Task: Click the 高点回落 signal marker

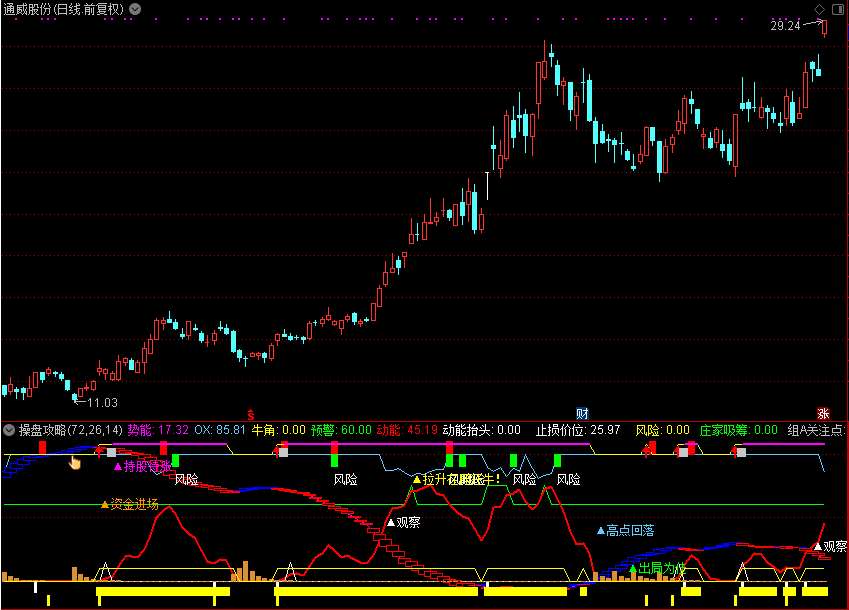Action: coord(625,530)
